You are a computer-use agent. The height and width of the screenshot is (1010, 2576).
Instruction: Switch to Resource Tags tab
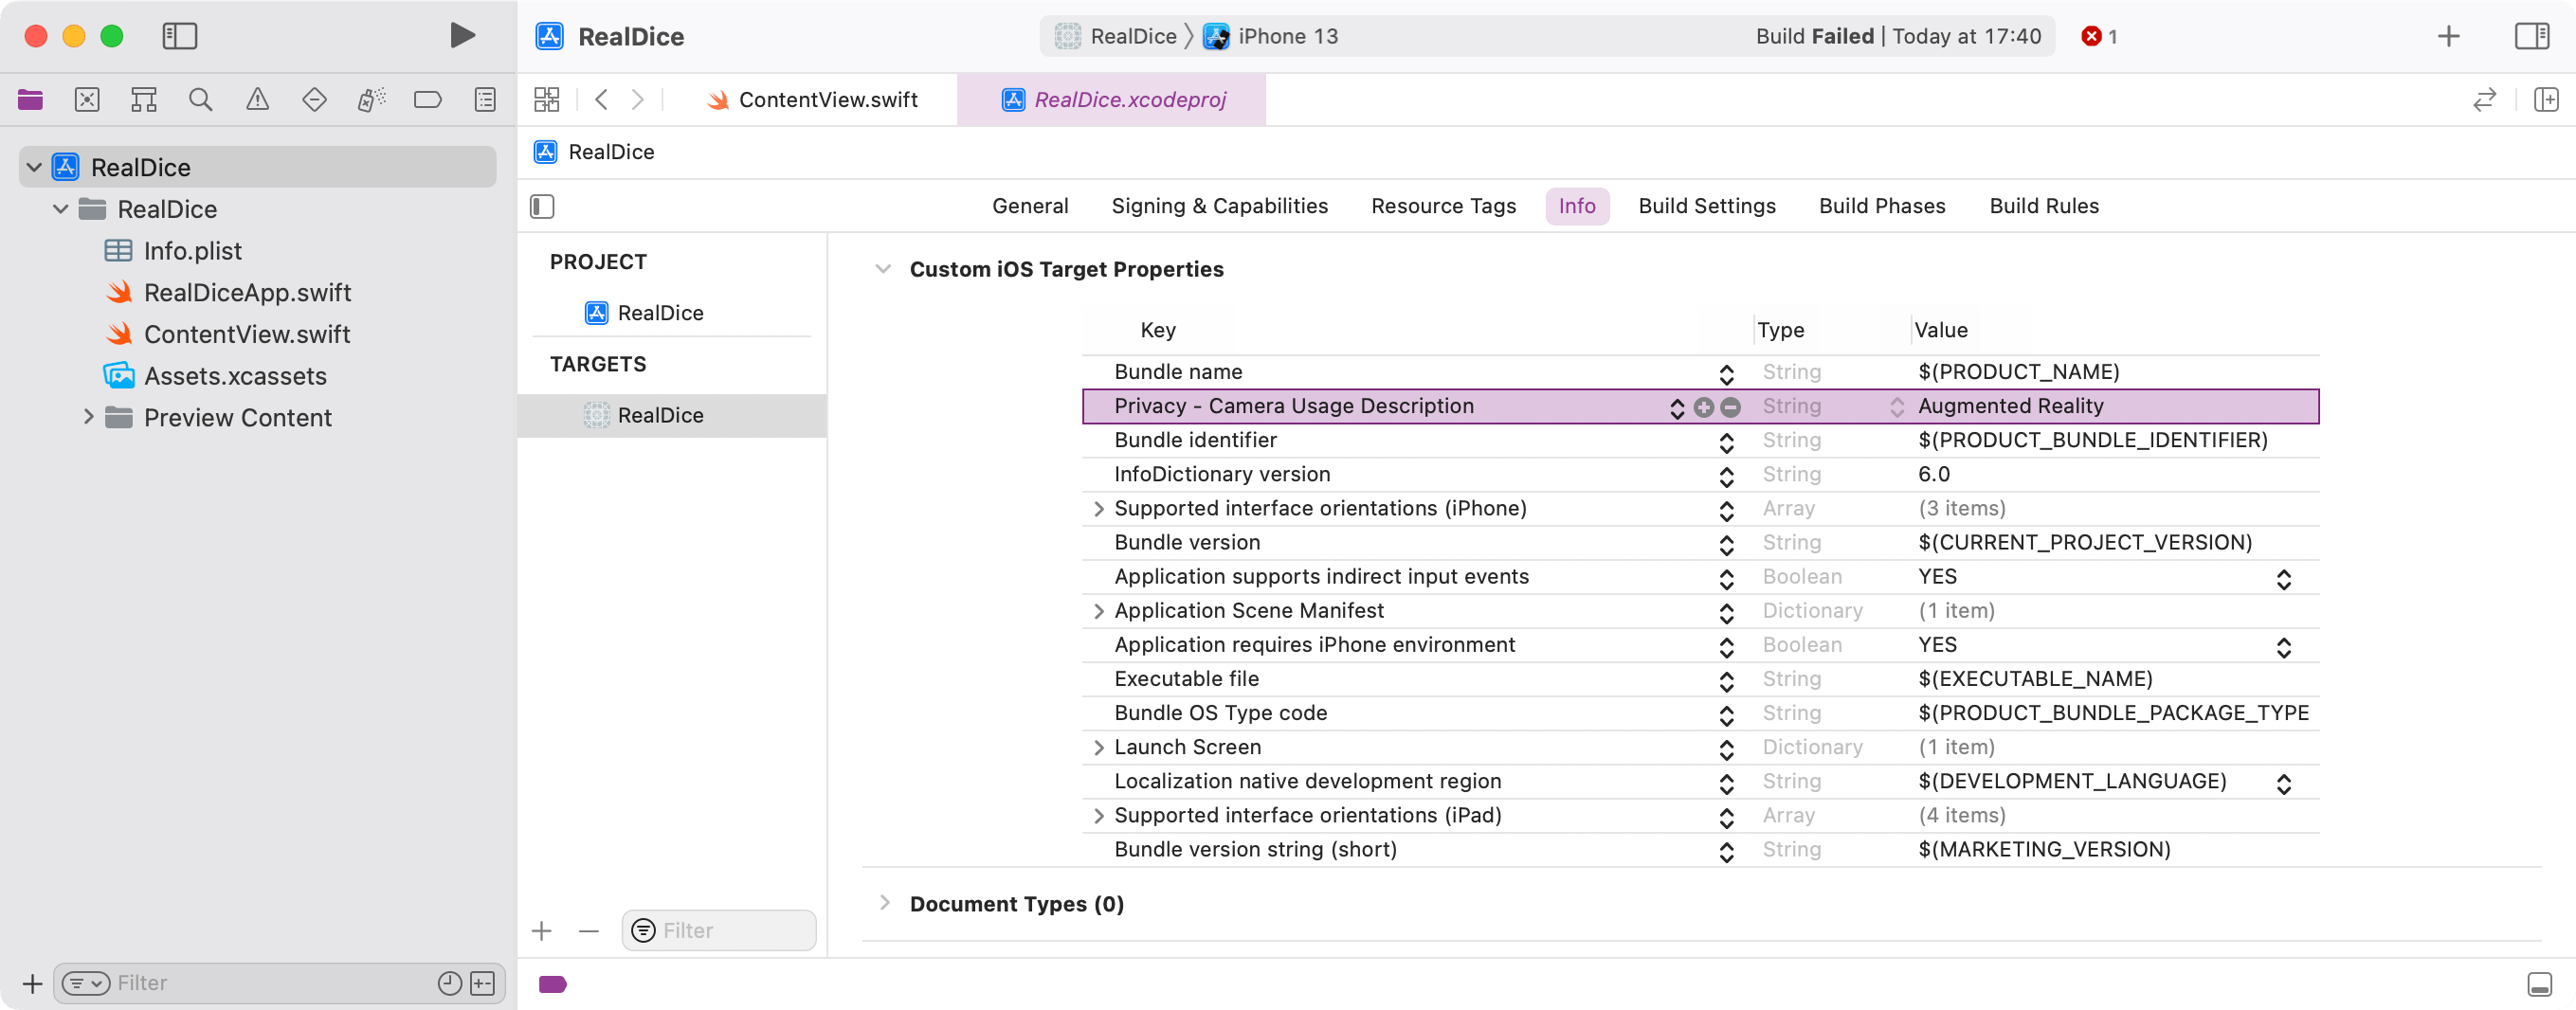tap(1443, 206)
